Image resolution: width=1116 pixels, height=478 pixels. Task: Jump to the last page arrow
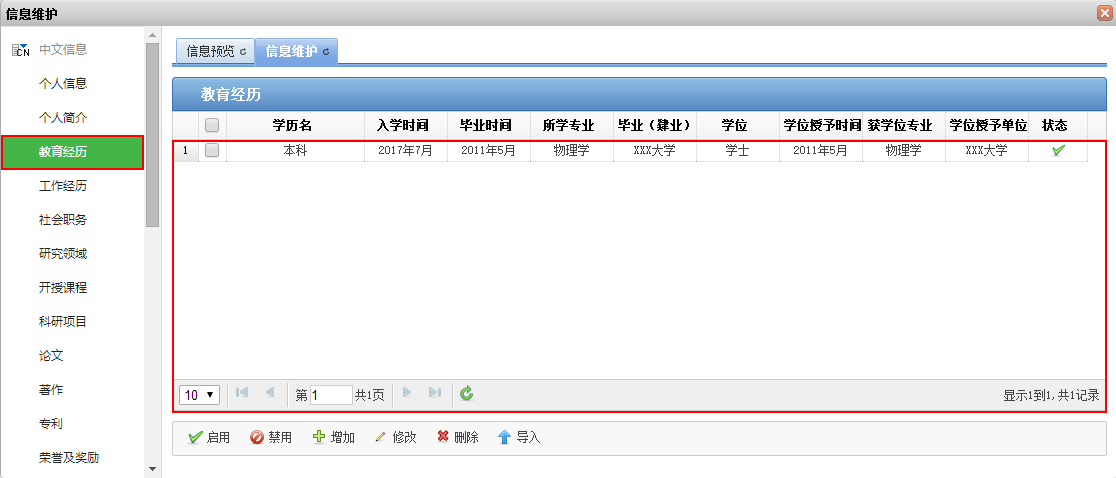tap(435, 394)
